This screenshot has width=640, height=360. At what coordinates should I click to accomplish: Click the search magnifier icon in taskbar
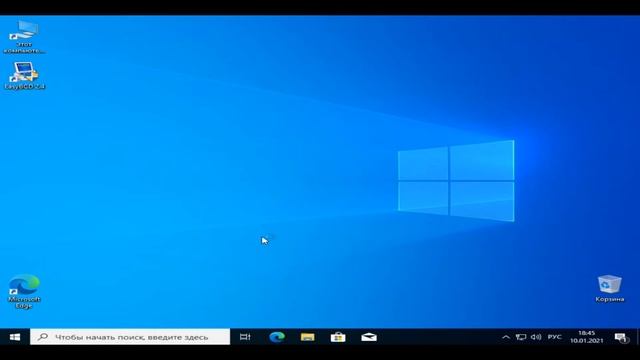pos(43,337)
